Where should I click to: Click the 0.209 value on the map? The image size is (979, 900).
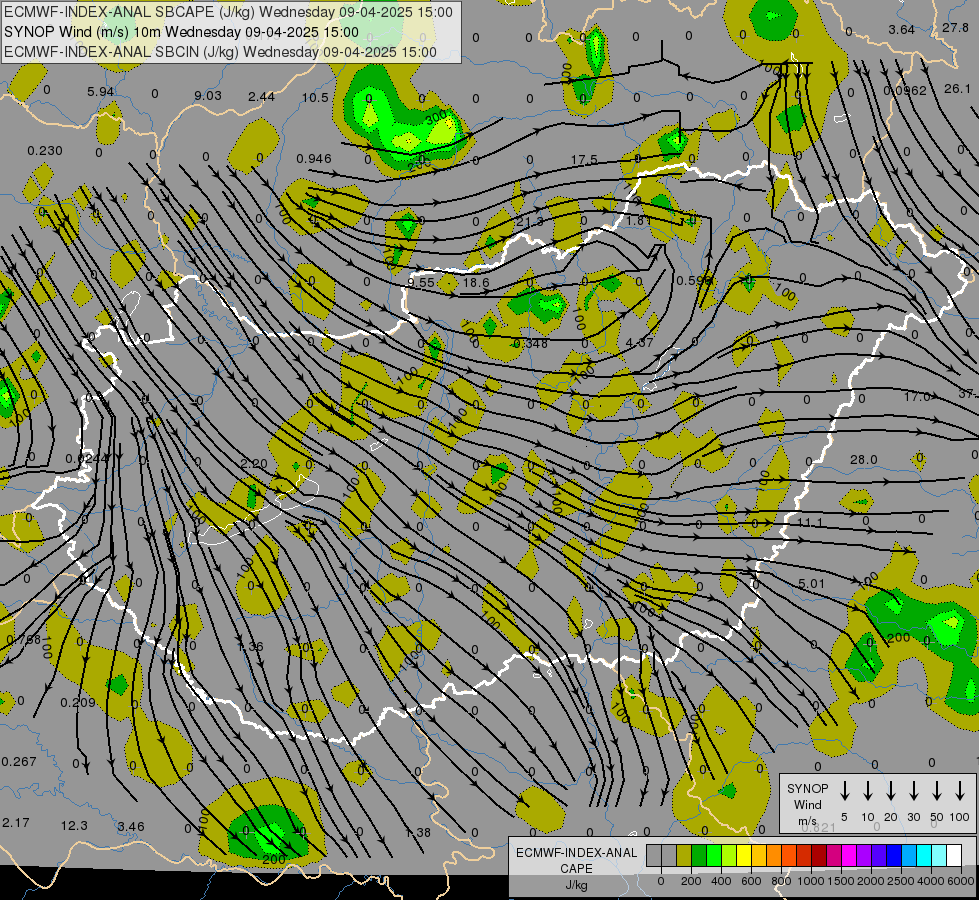point(78,703)
